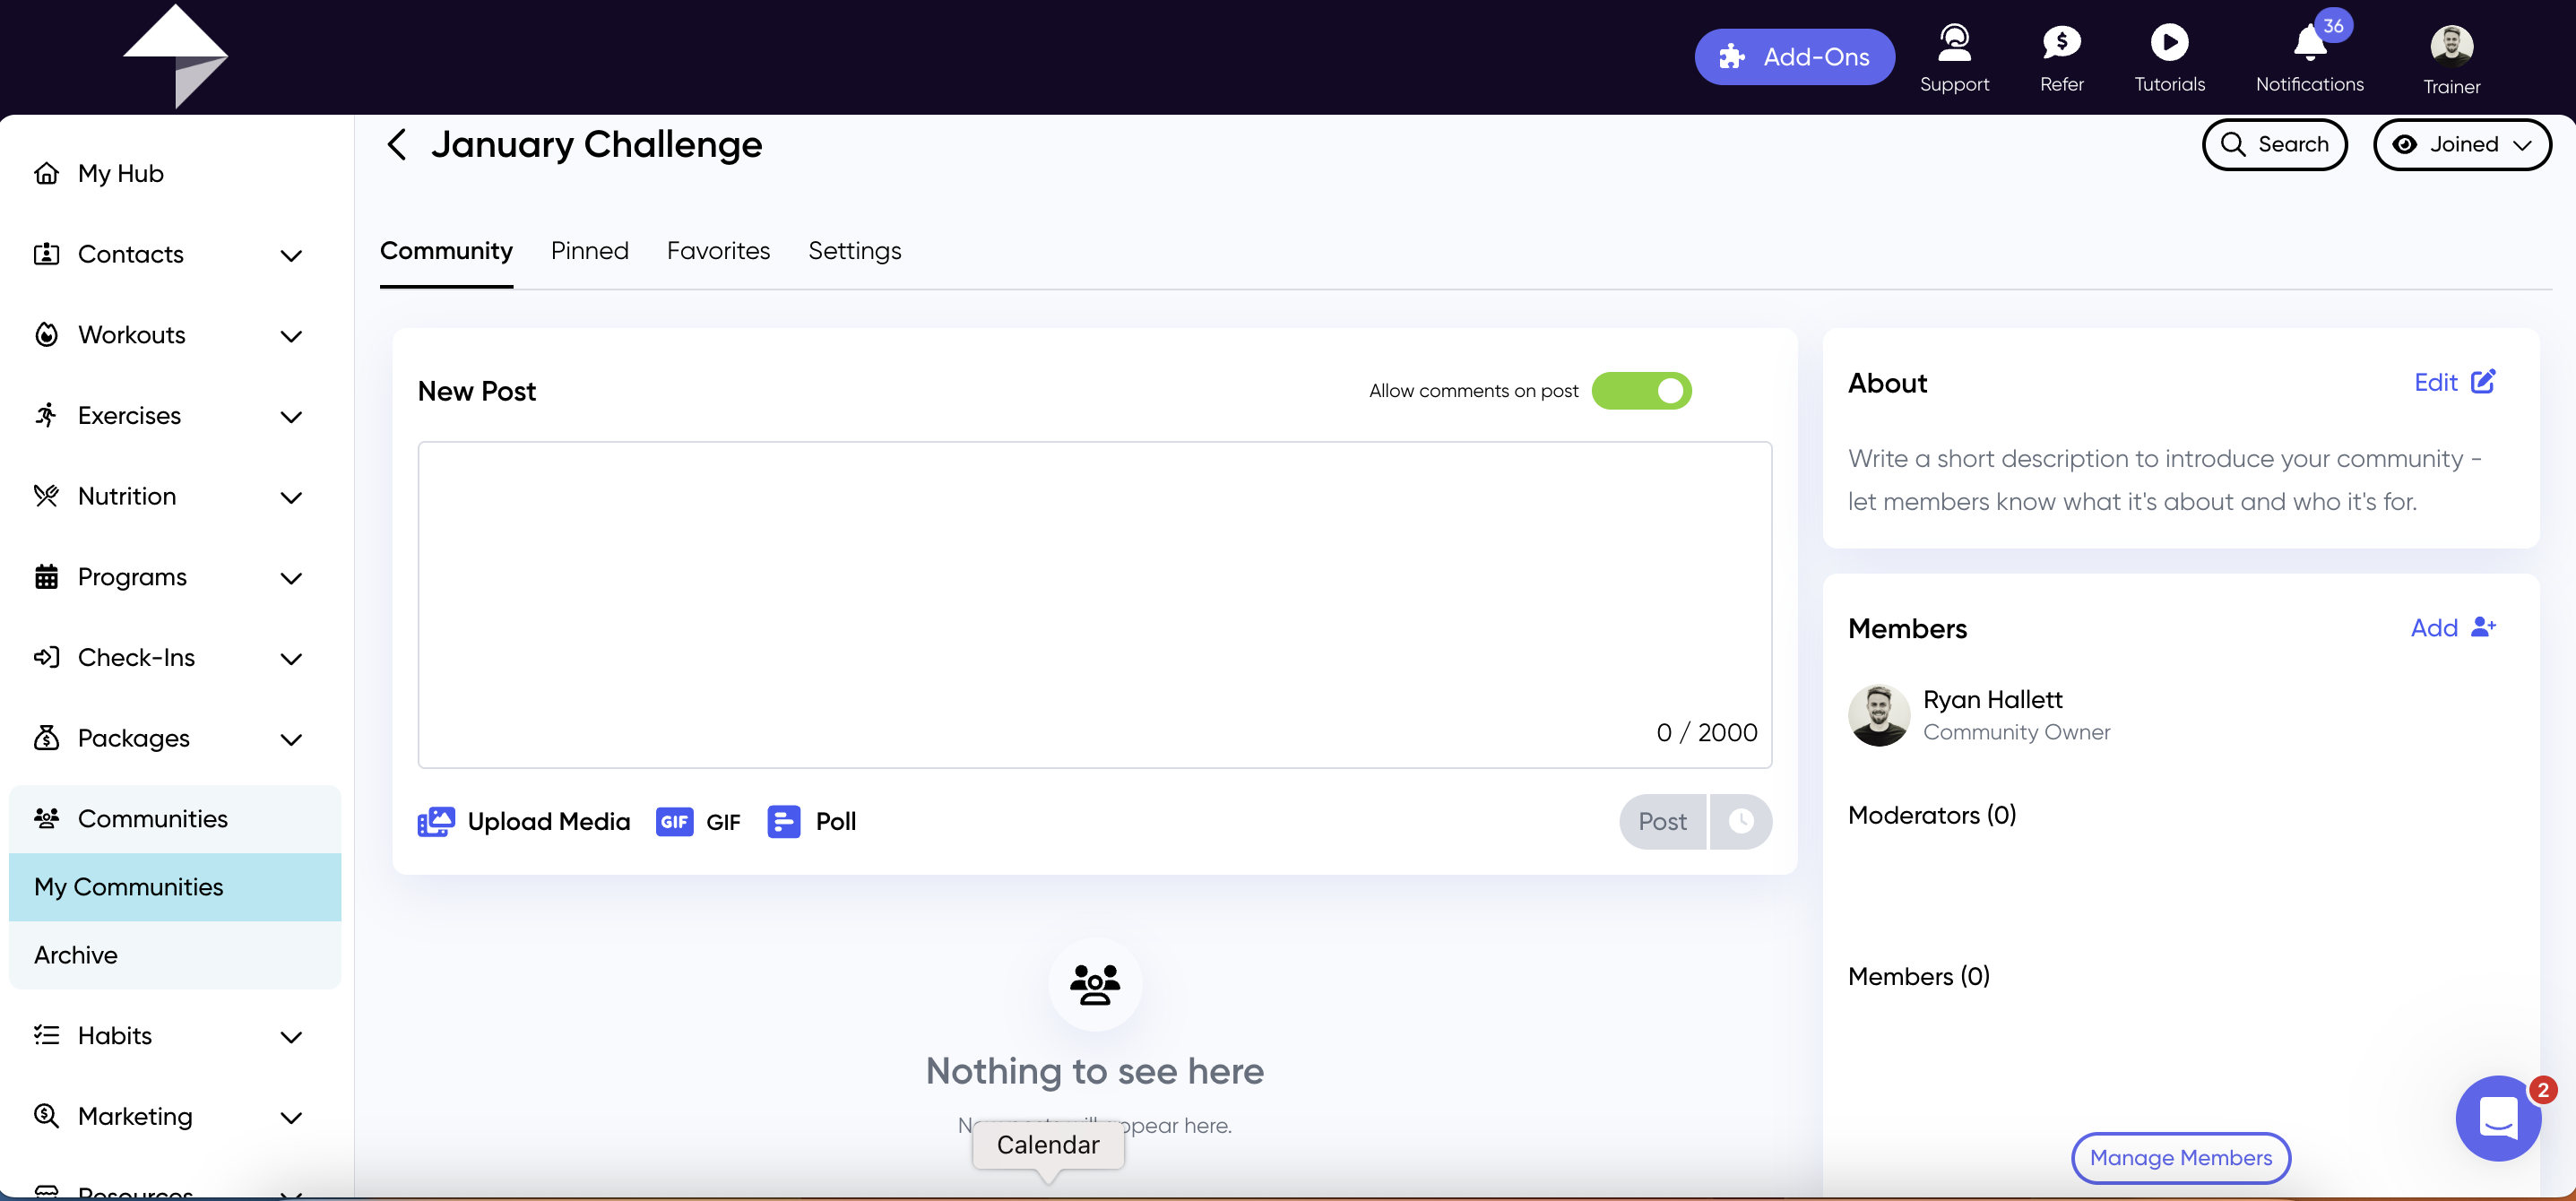Add a Poll to the post
Viewport: 2576px width, 1201px height.
pyautogui.click(x=812, y=822)
